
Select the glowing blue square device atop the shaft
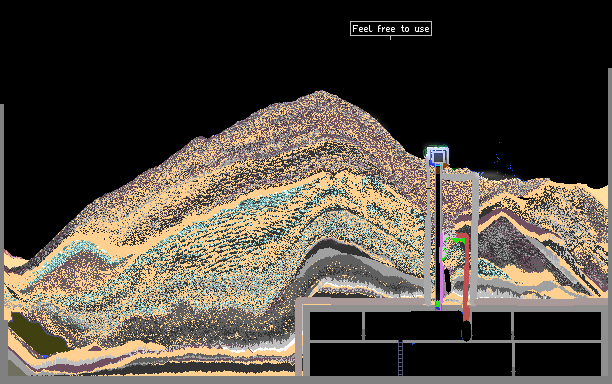coord(438,156)
